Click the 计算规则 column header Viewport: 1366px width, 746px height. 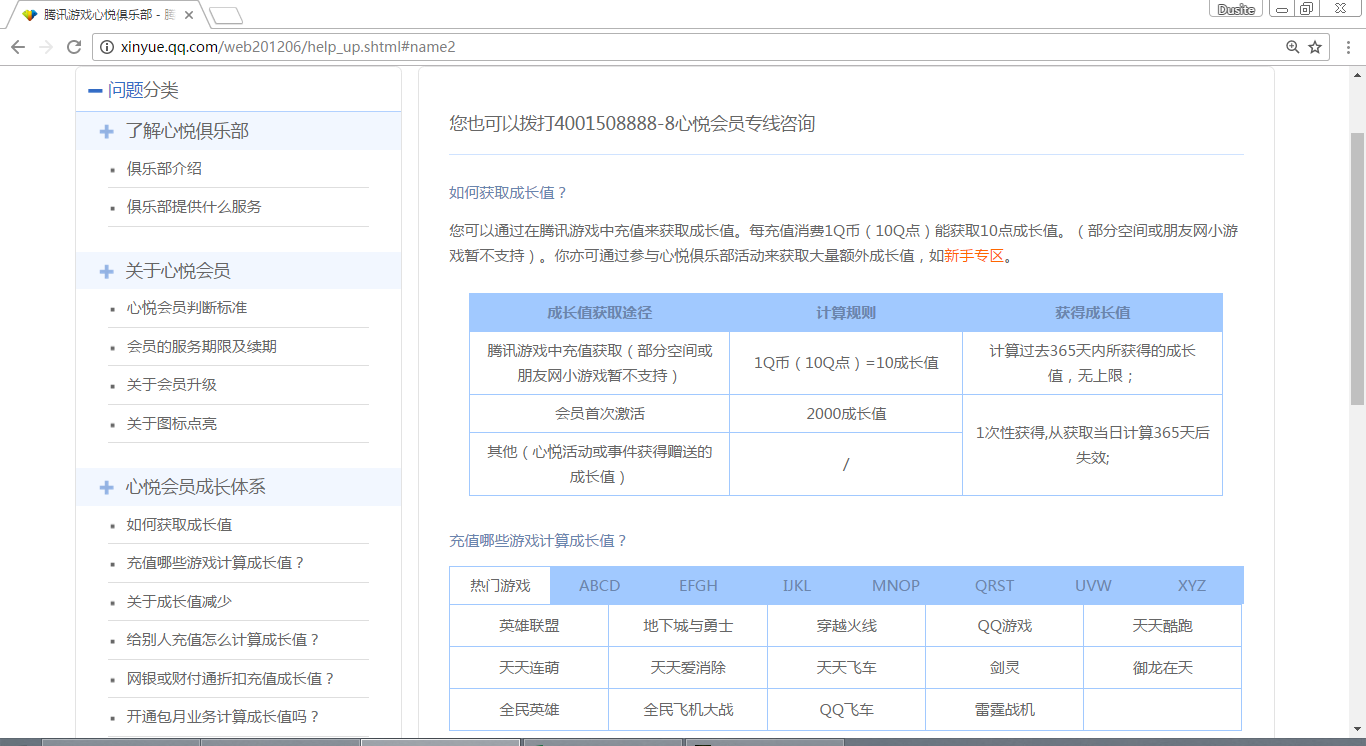846,313
